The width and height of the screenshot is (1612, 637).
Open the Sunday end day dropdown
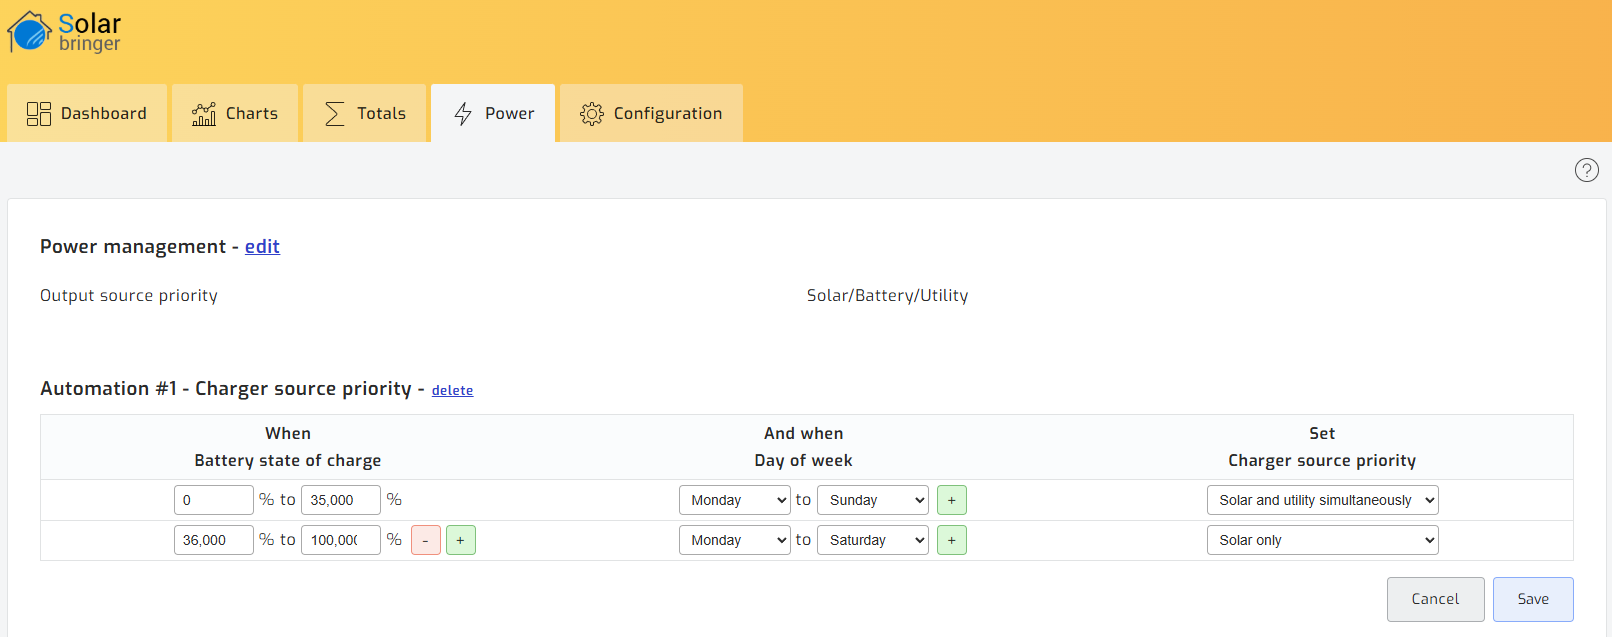tap(872, 500)
